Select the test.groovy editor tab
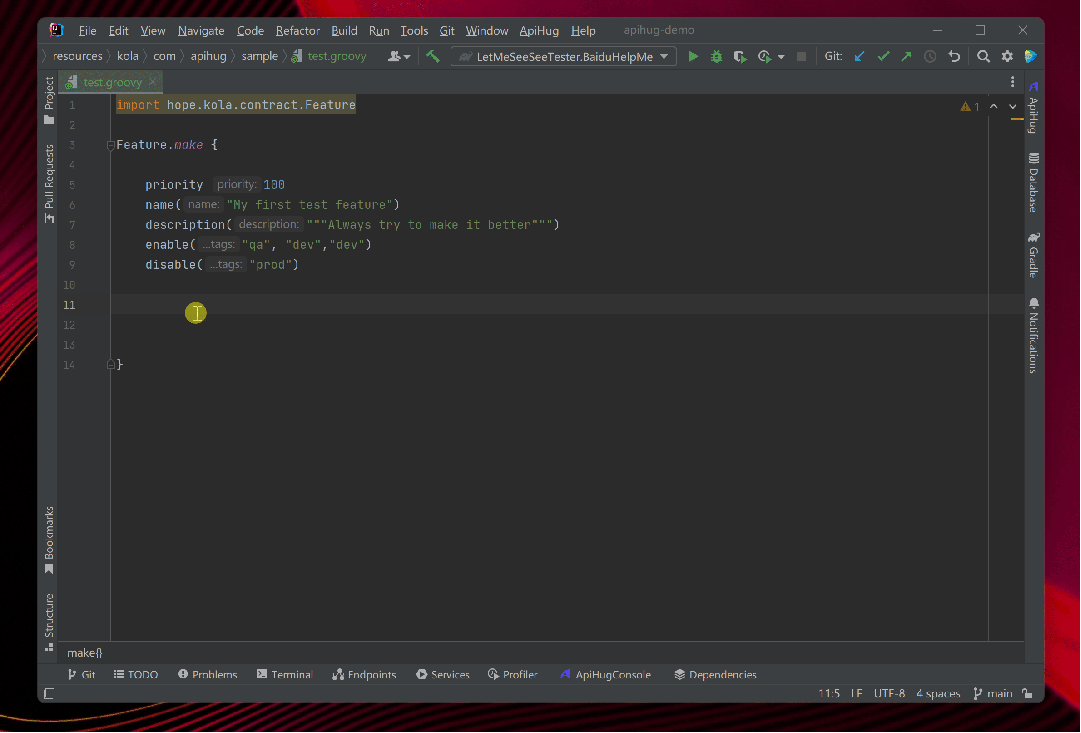The height and width of the screenshot is (733, 1081). click(112, 82)
